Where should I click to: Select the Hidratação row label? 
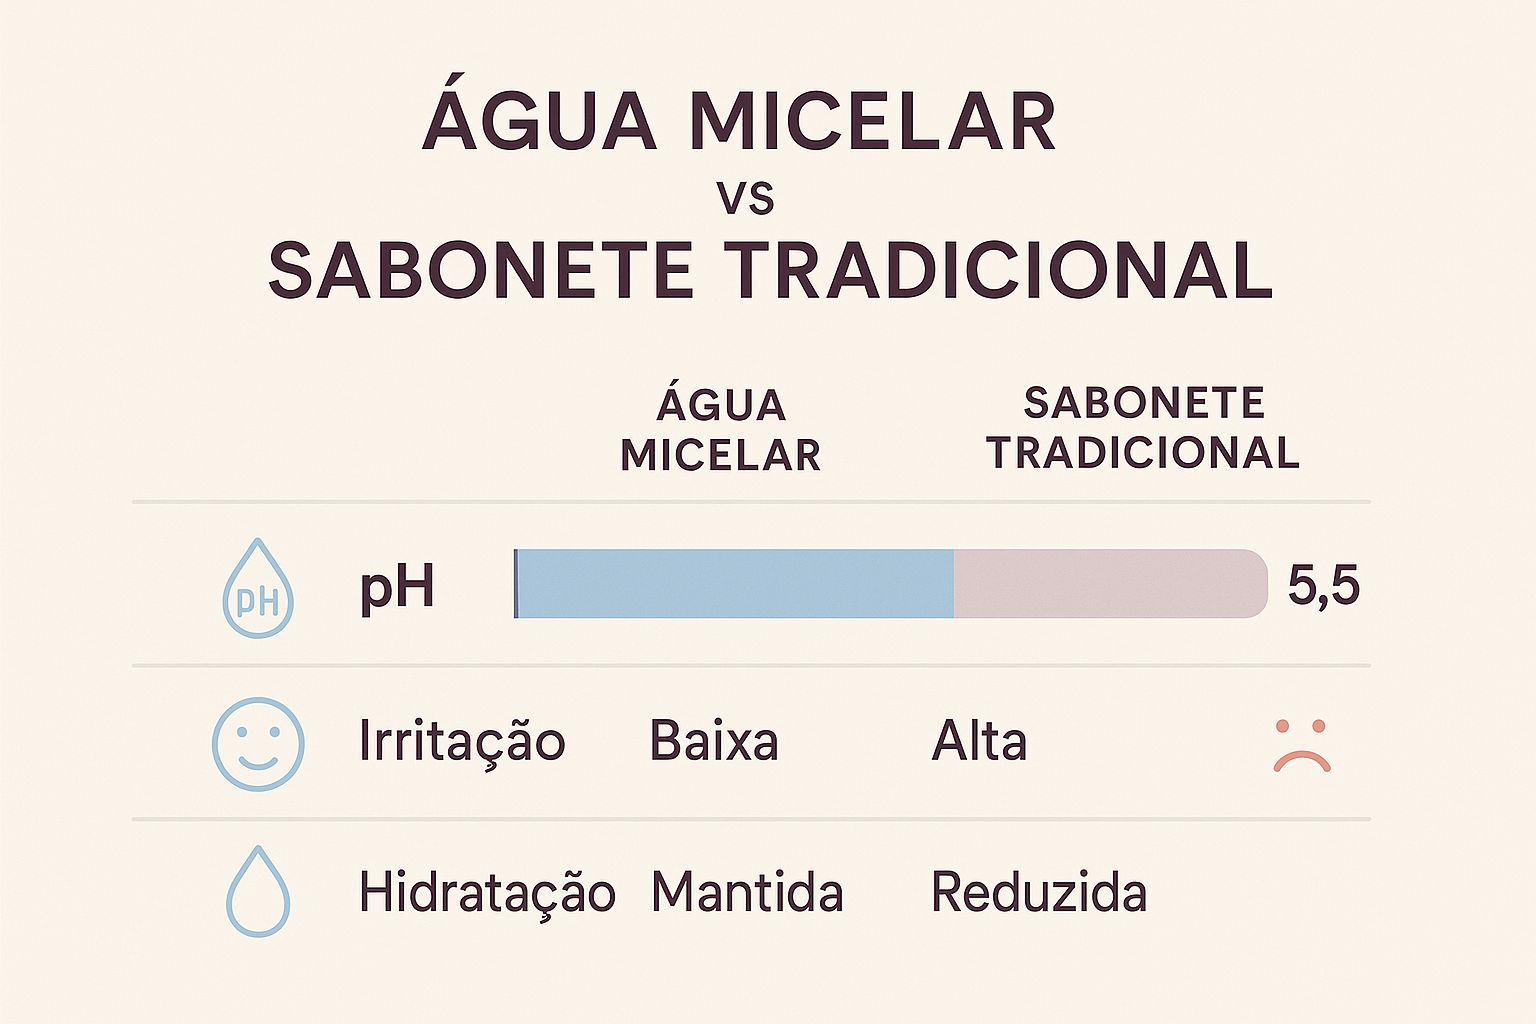click(x=487, y=892)
